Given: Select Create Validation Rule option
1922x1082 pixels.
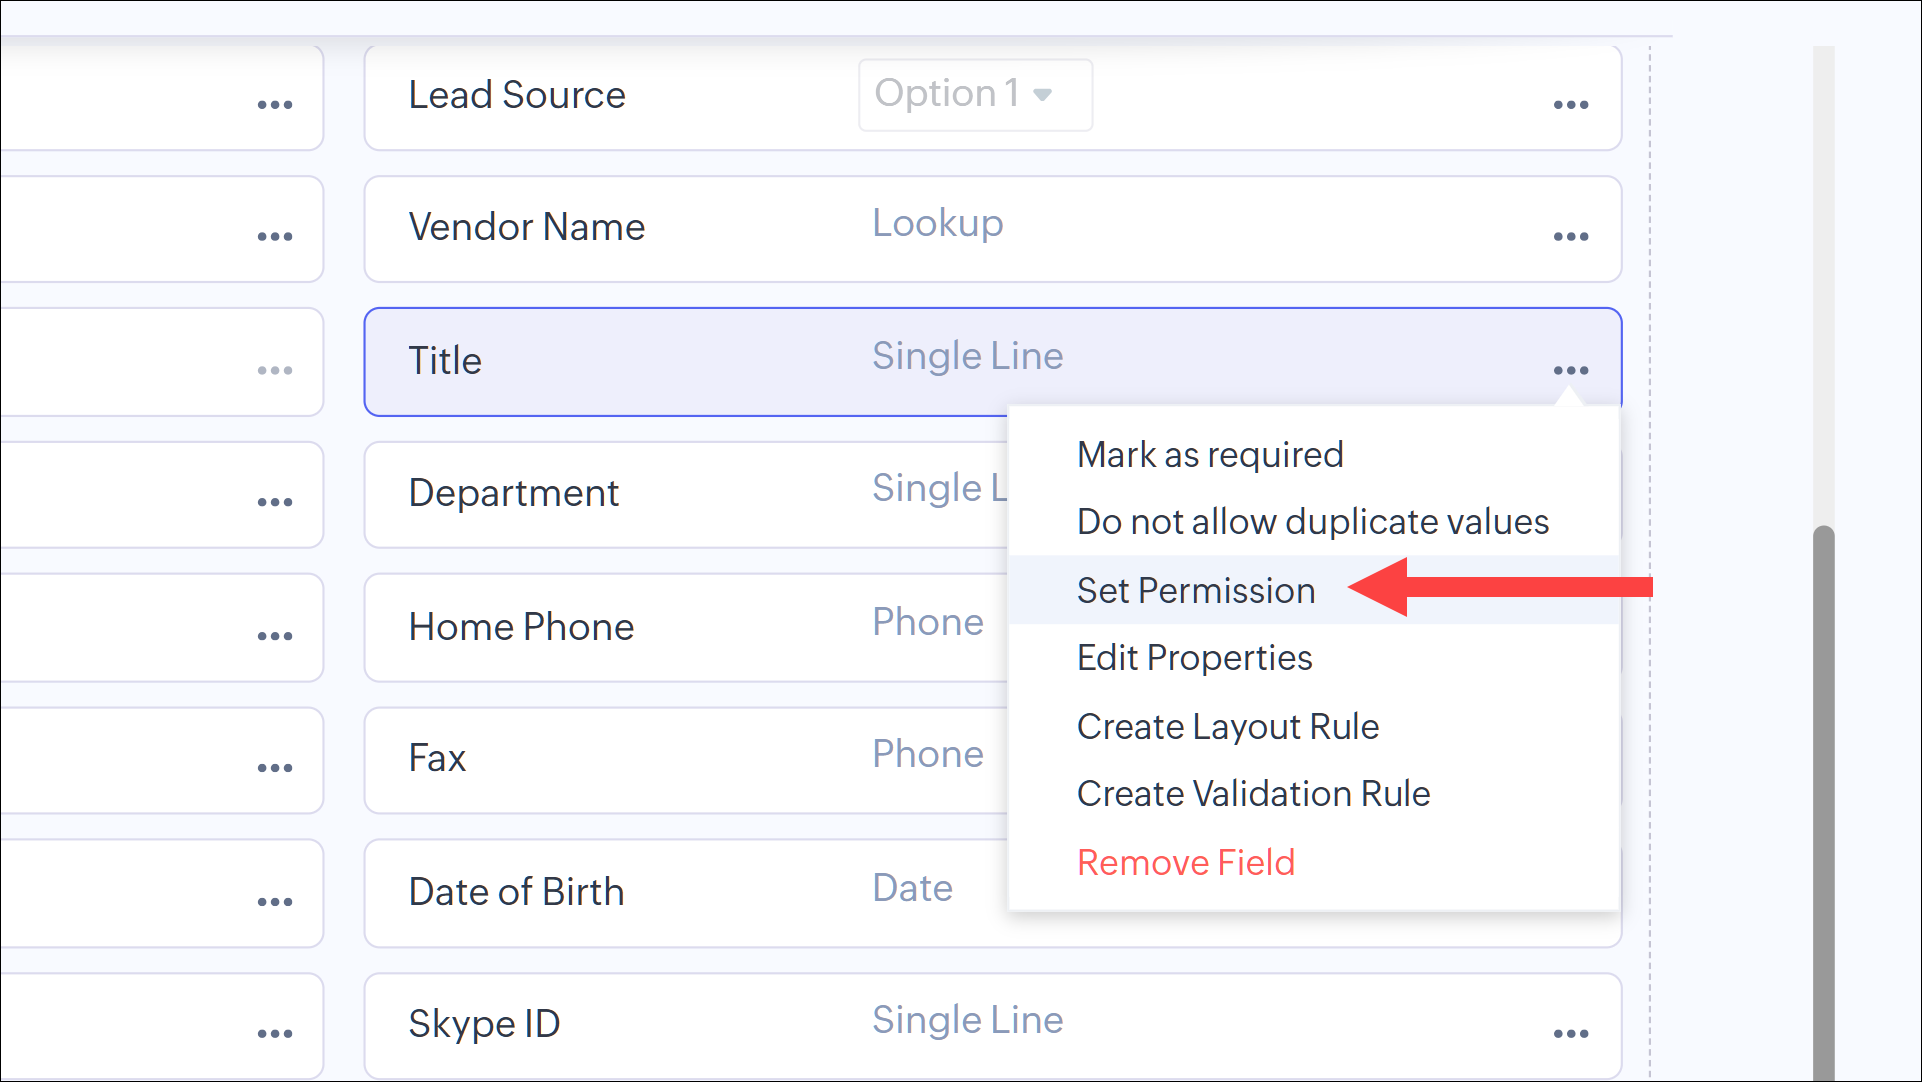Looking at the screenshot, I should tap(1253, 794).
